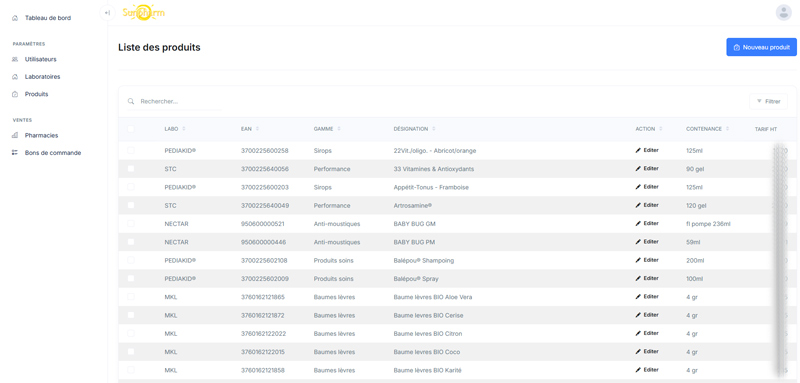800x383 pixels.
Task: Click the 'BABY BUG PM' designation
Action: tap(414, 242)
